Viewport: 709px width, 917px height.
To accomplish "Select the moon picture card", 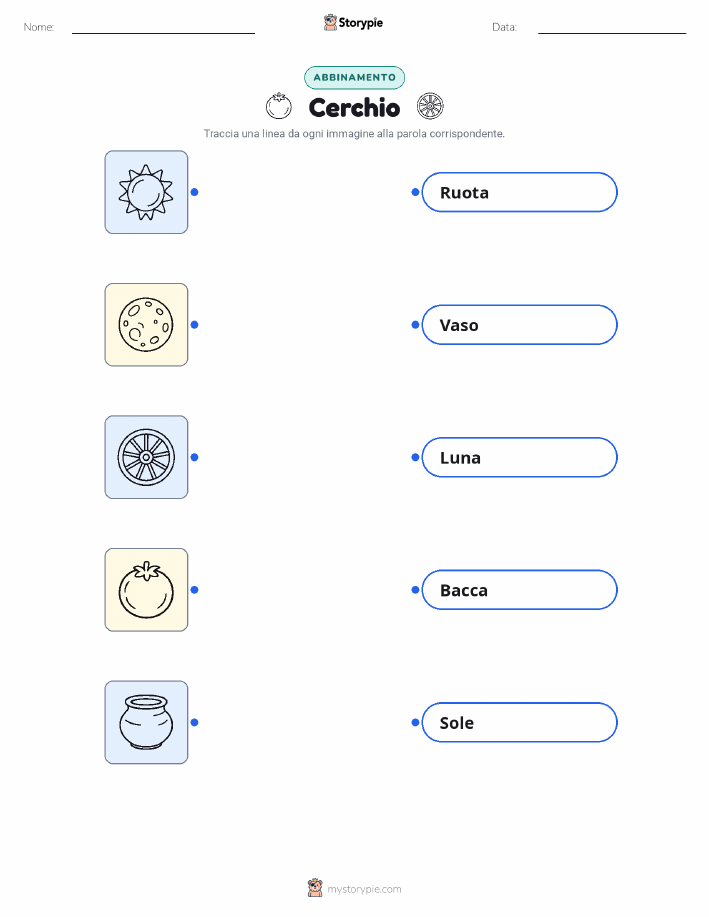I will 146,325.
